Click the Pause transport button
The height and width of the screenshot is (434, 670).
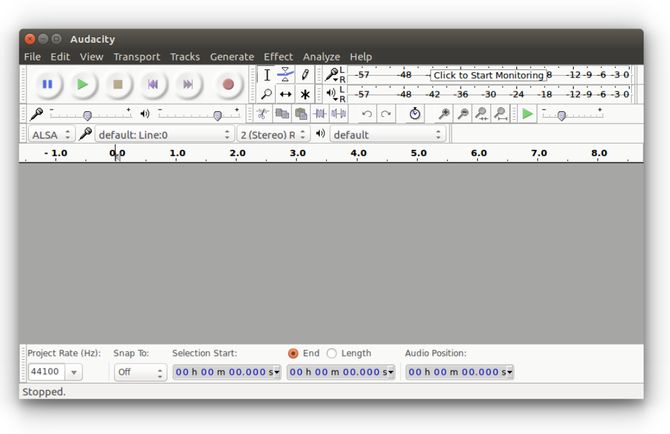47,84
